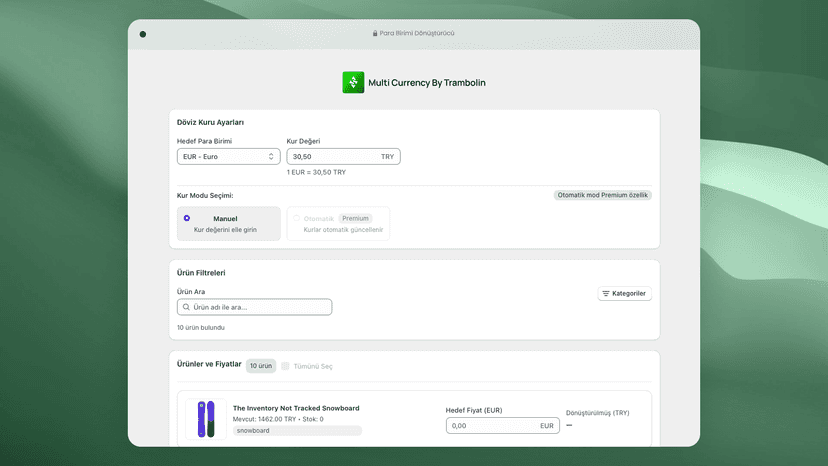
Task: Click the Otomatik mod Premium özellik badge
Action: 603,195
